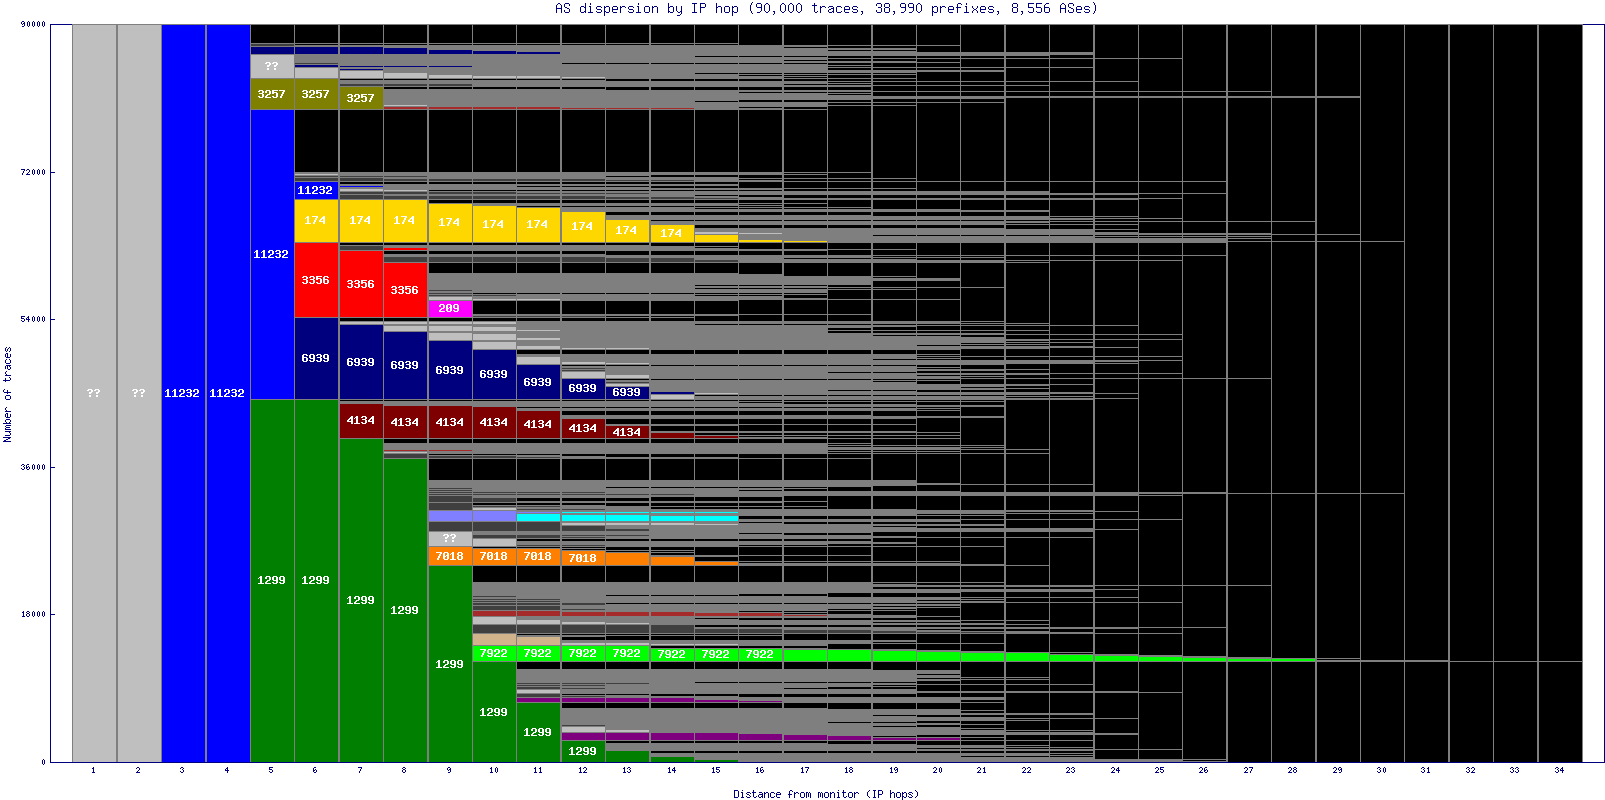Image resolution: width=1605 pixels, height=800 pixels.
Task: Click the 'Distance from monitor (IP hops)' axis label
Action: pos(826,794)
